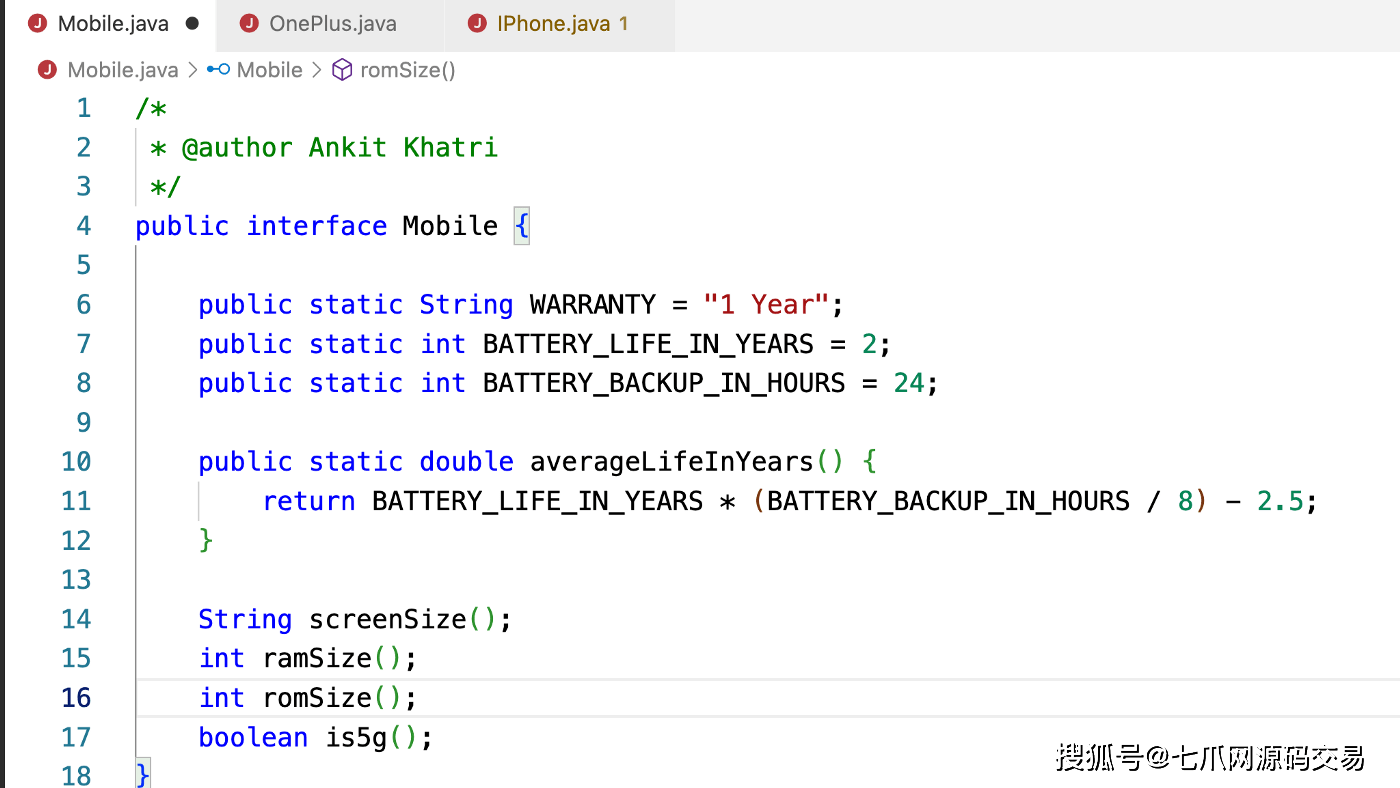Image resolution: width=1400 pixels, height=788 pixels.
Task: Click the closing brace on line 18
Action: point(143,775)
